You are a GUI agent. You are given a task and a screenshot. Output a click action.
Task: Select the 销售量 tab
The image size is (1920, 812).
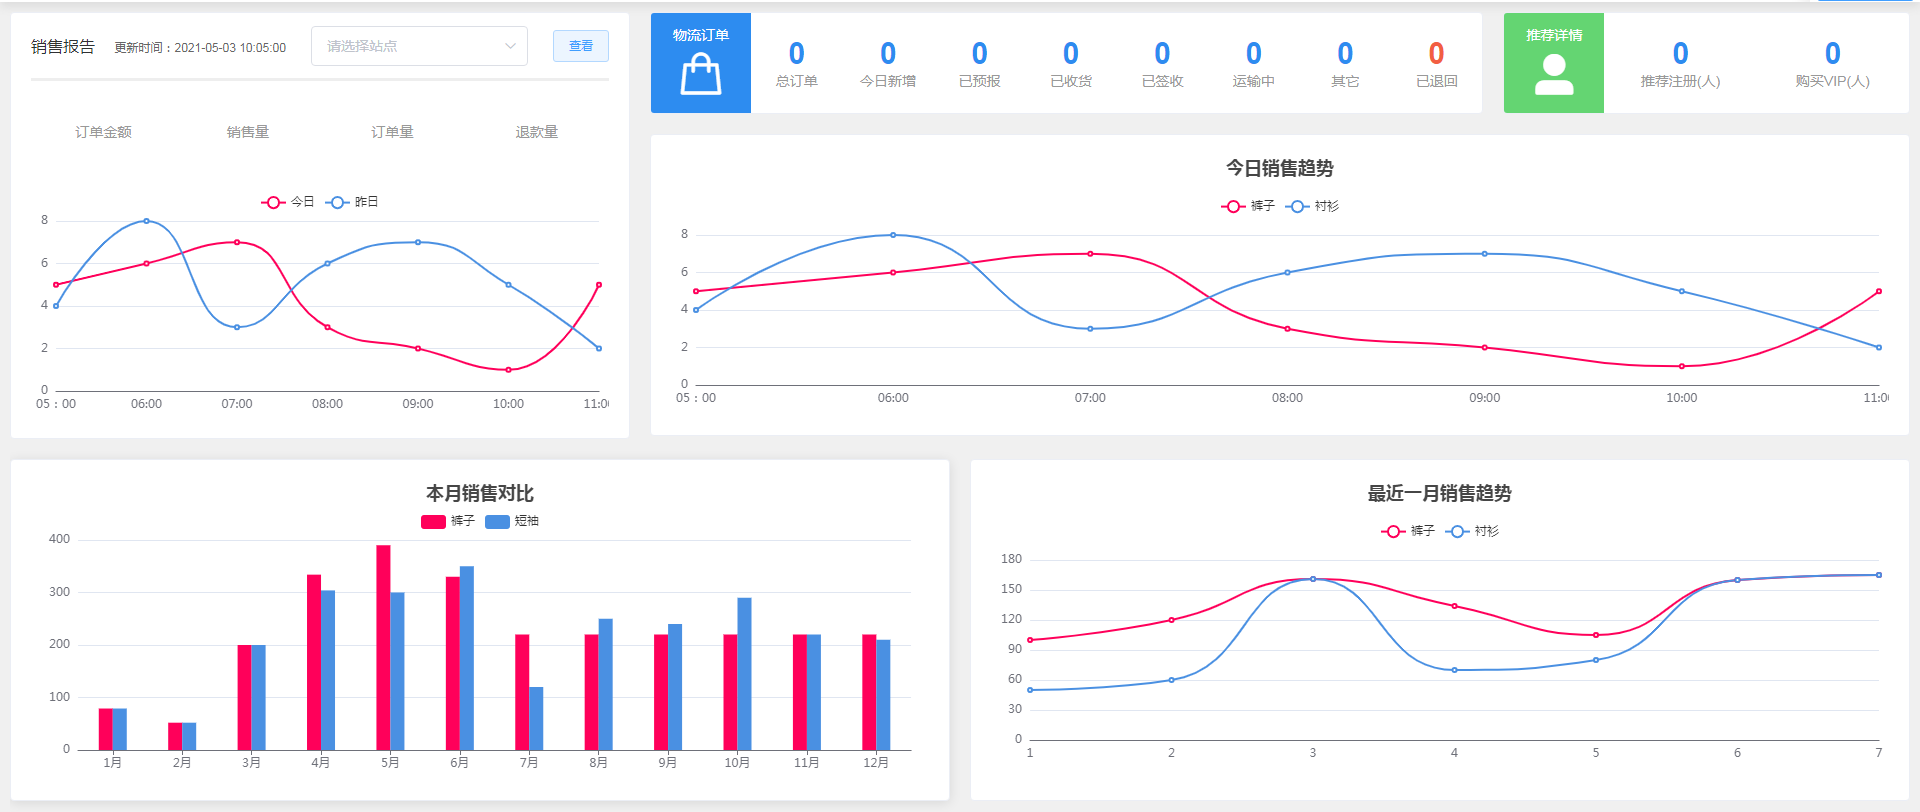click(247, 132)
